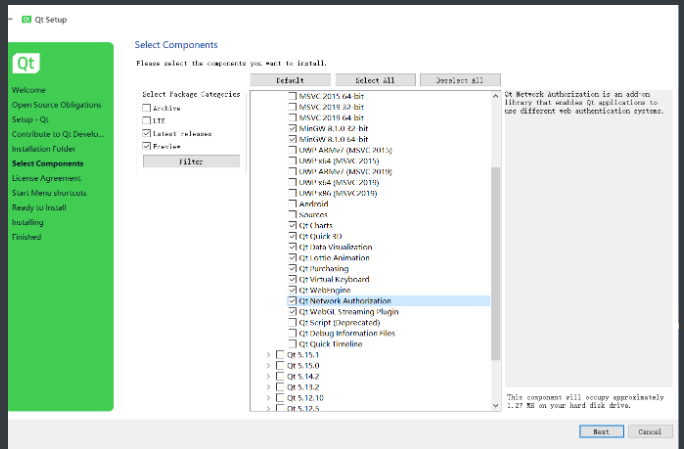Click the Deselect All button
This screenshot has width=684, height=449.
460,80
